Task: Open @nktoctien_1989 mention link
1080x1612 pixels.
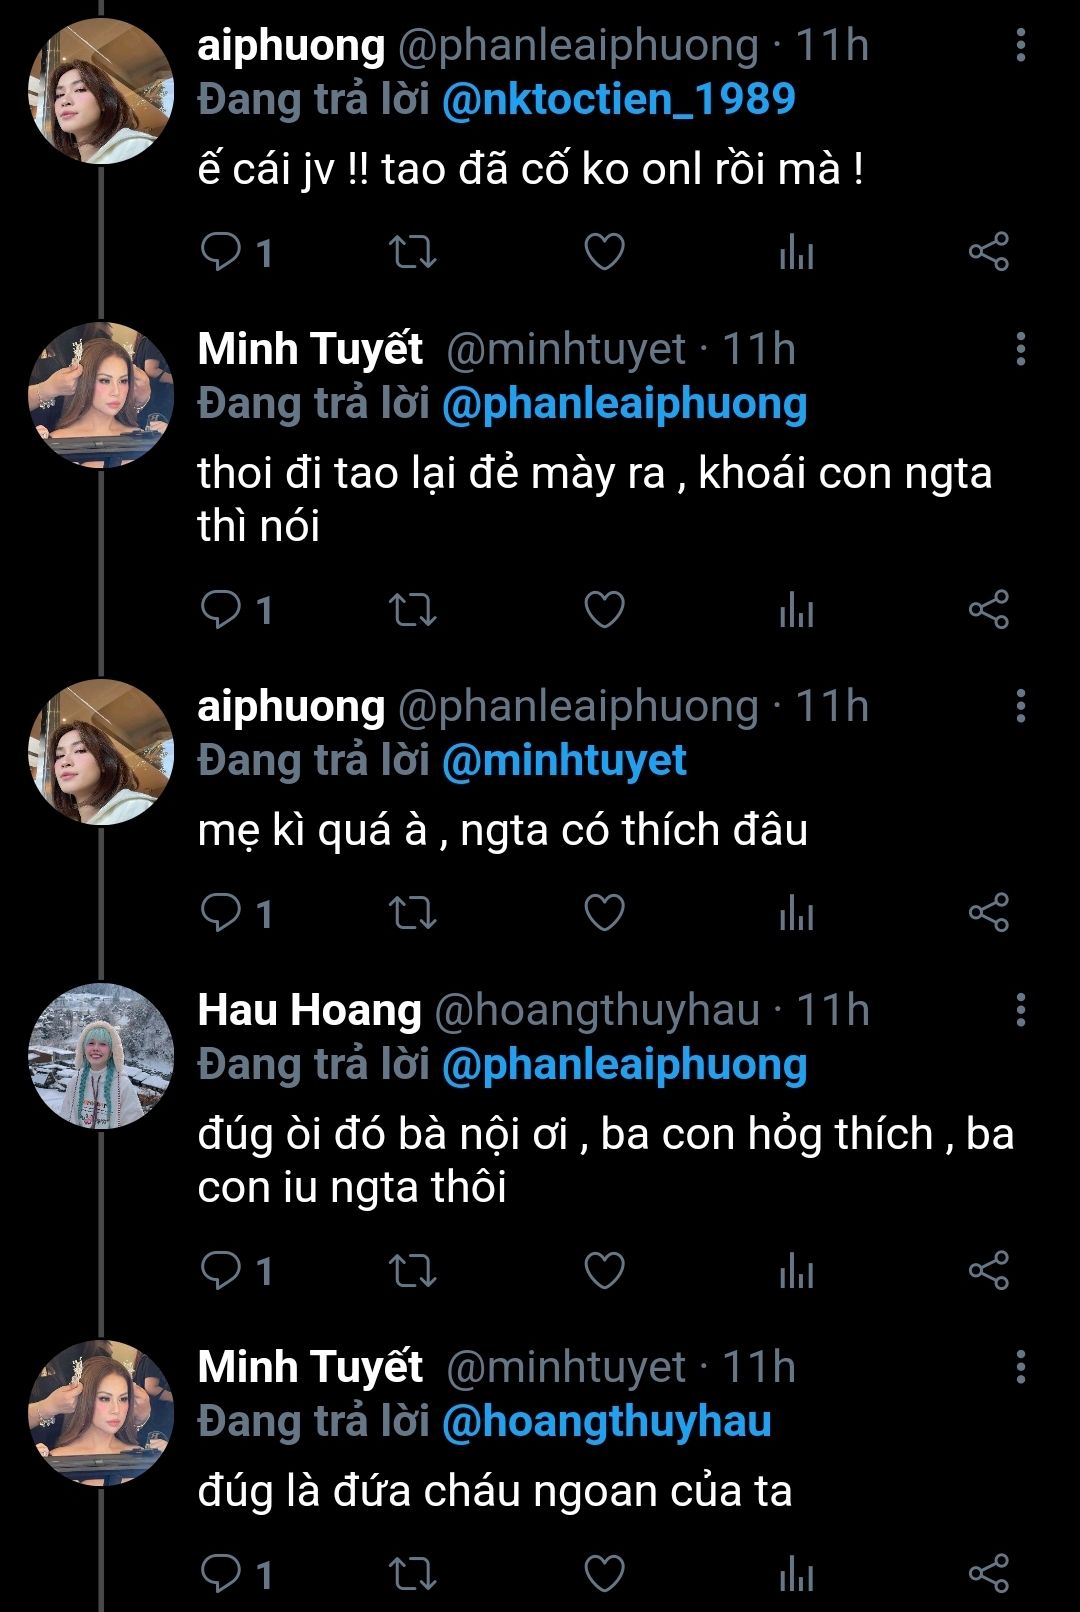Action: tap(618, 99)
